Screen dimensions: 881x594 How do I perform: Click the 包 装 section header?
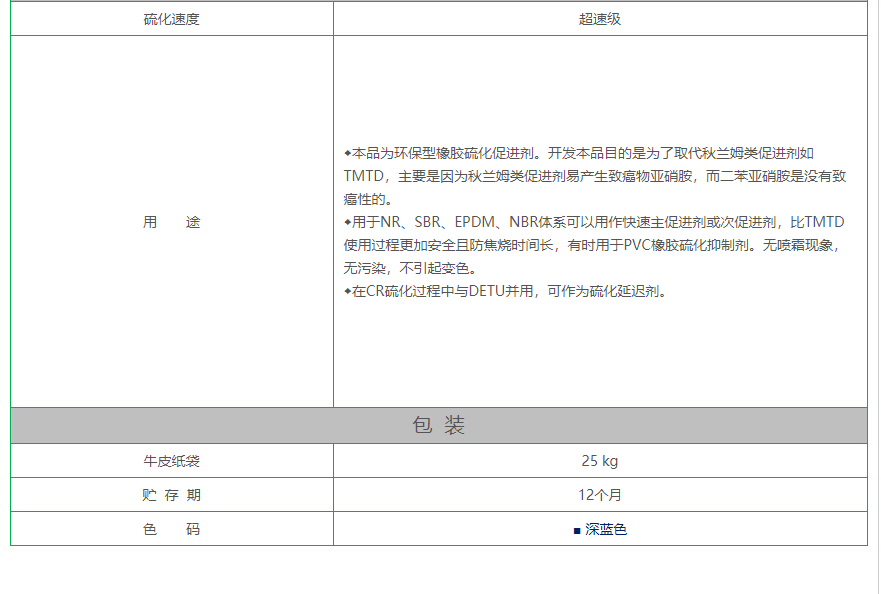click(439, 426)
